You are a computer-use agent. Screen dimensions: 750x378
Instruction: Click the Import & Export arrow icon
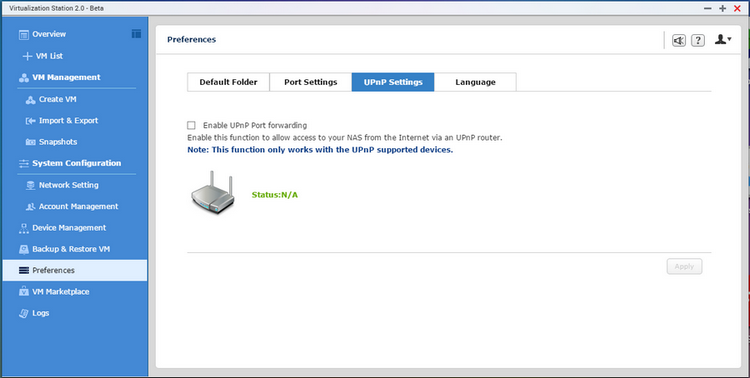pyautogui.click(x=30, y=121)
